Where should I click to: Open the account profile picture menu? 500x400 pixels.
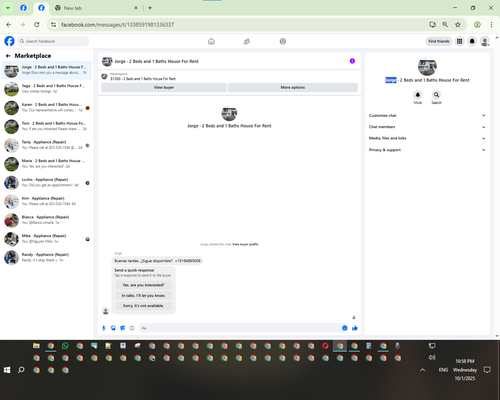point(485,41)
